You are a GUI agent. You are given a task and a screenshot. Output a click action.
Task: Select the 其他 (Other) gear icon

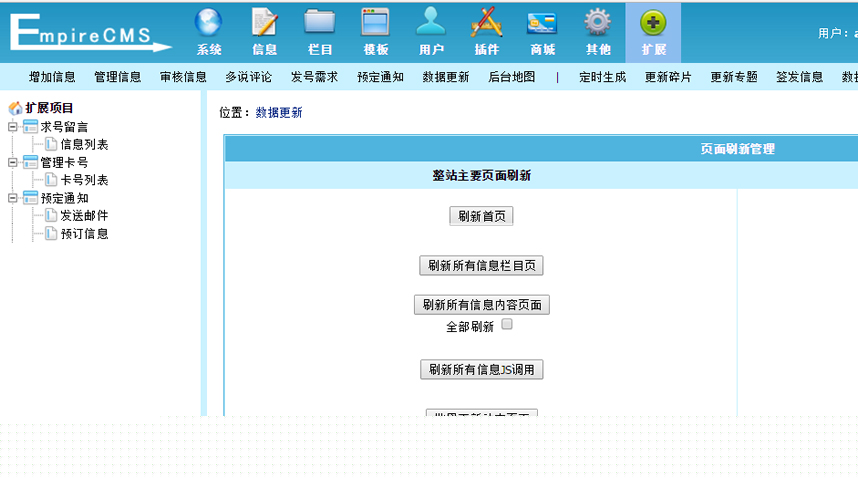pyautogui.click(x=598, y=22)
